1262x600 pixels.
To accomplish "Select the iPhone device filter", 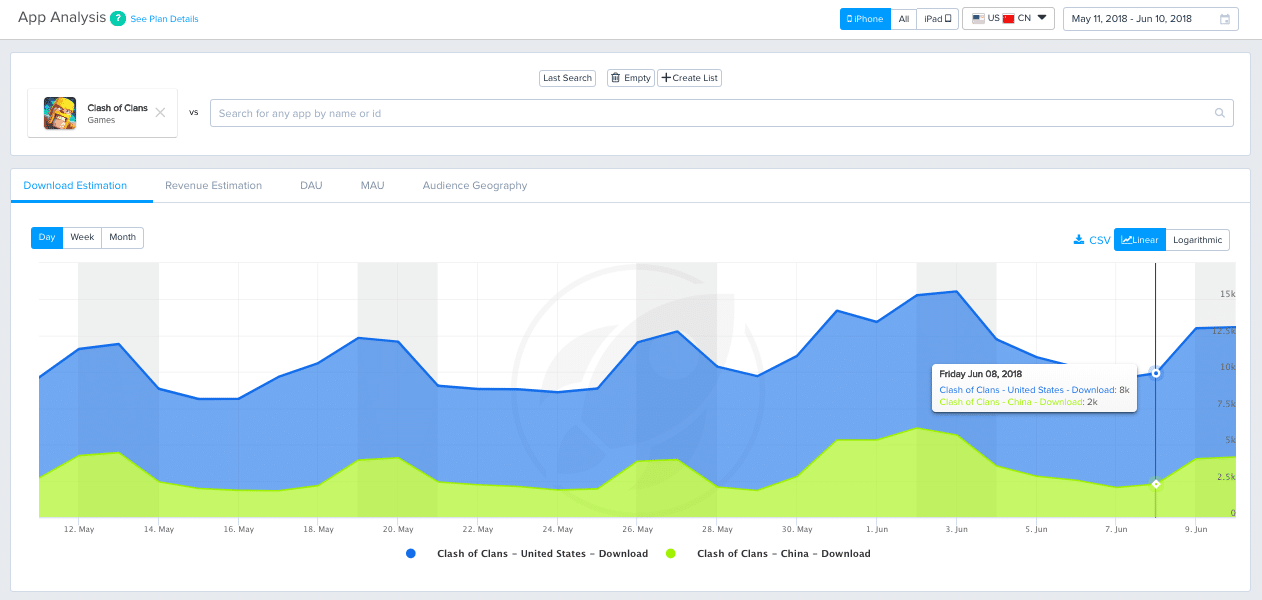I will point(865,19).
